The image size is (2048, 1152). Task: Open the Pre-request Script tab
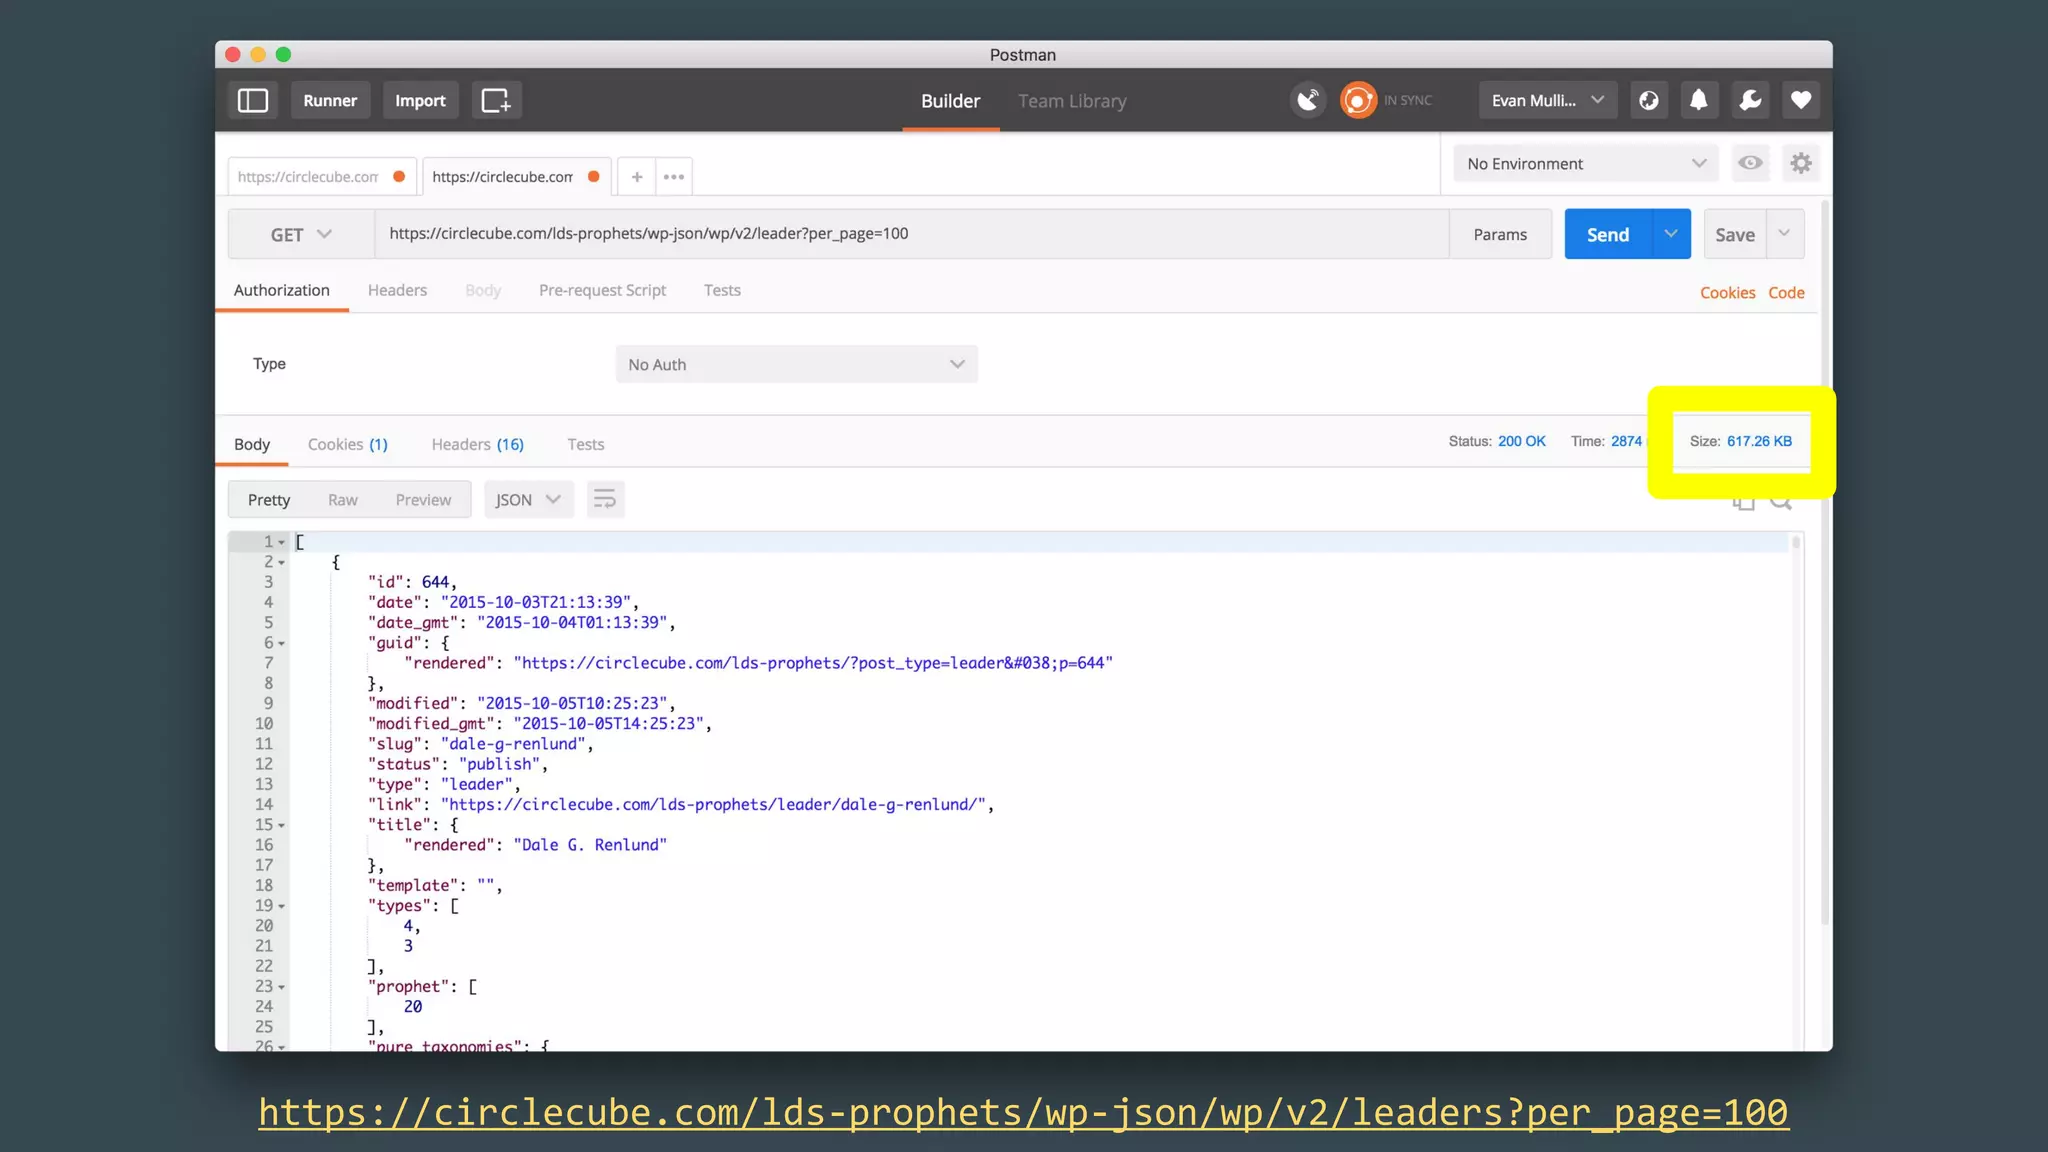click(x=602, y=290)
